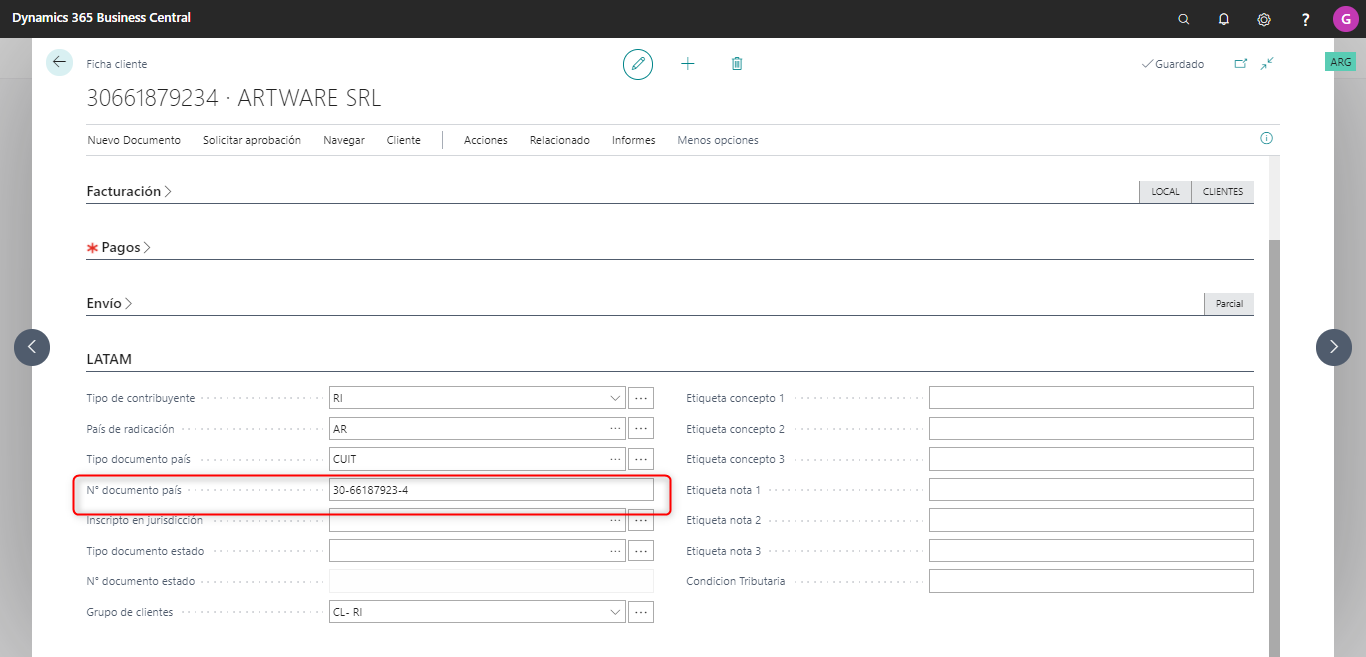Image resolution: width=1366 pixels, height=657 pixels.
Task: Open ellipsis button beside País de radicación
Action: (x=641, y=429)
